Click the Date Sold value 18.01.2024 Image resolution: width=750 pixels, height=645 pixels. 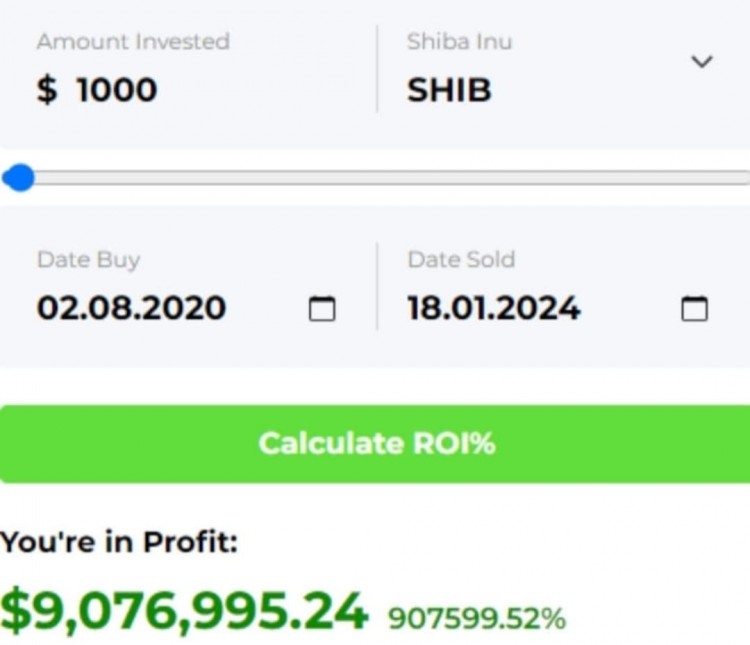(x=494, y=308)
